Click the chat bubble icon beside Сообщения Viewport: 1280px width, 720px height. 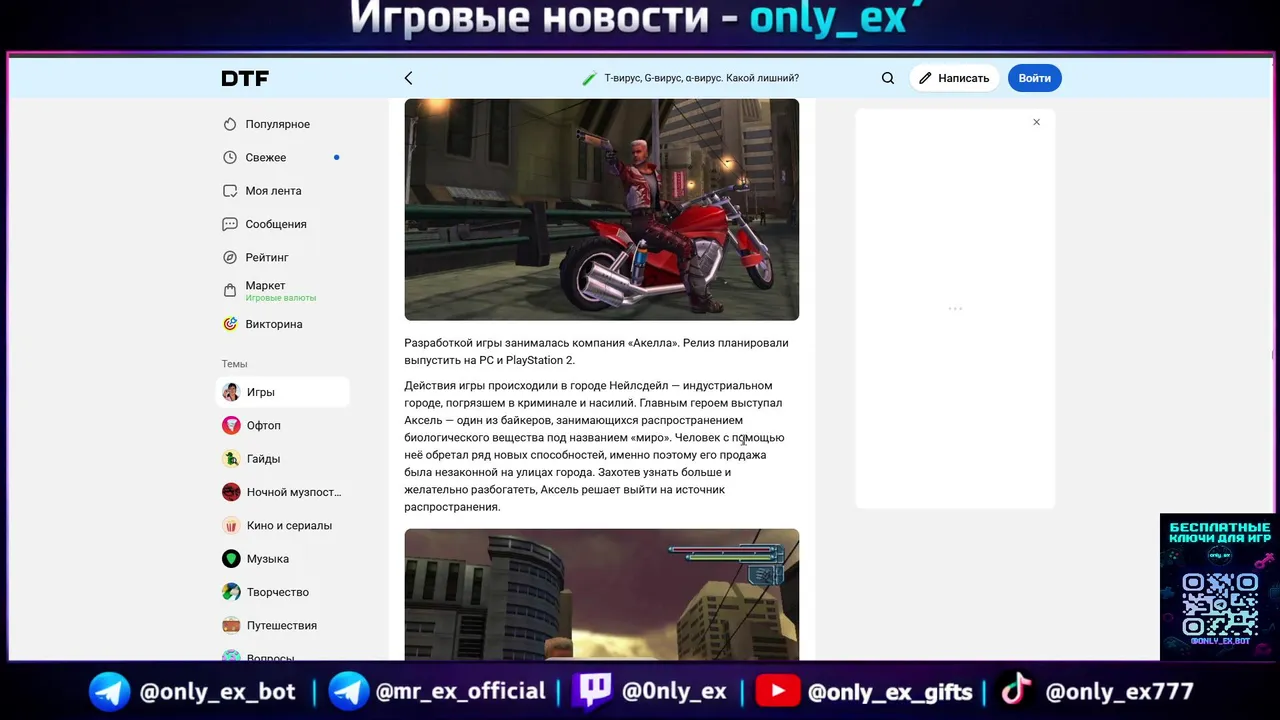tap(230, 224)
